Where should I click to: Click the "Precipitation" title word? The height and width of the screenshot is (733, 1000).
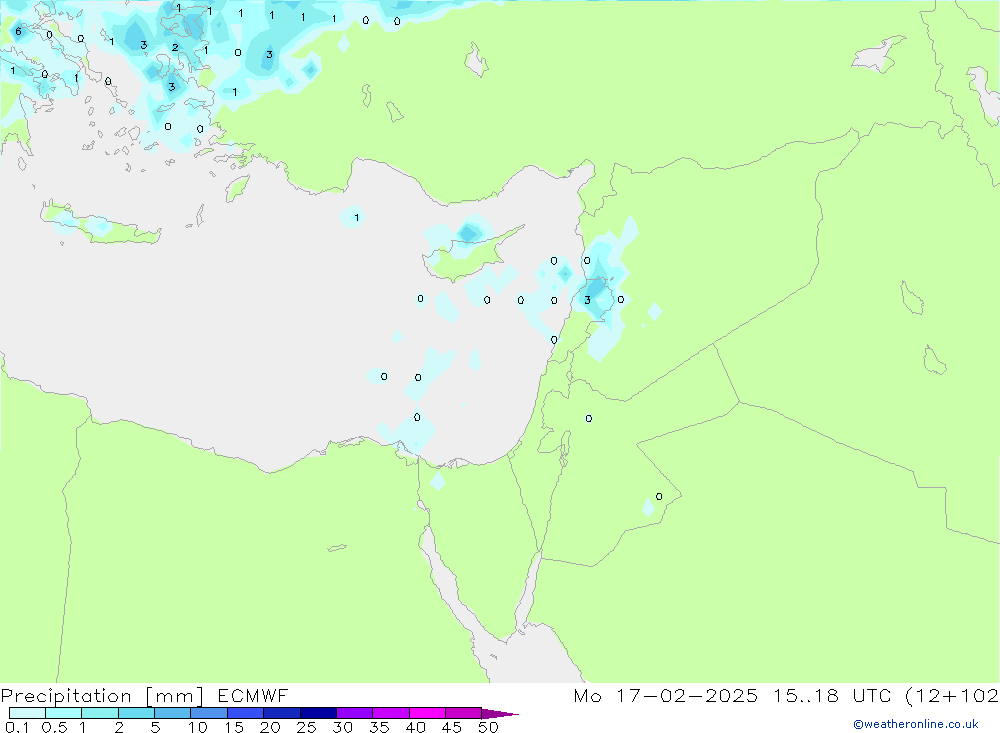click(x=66, y=696)
